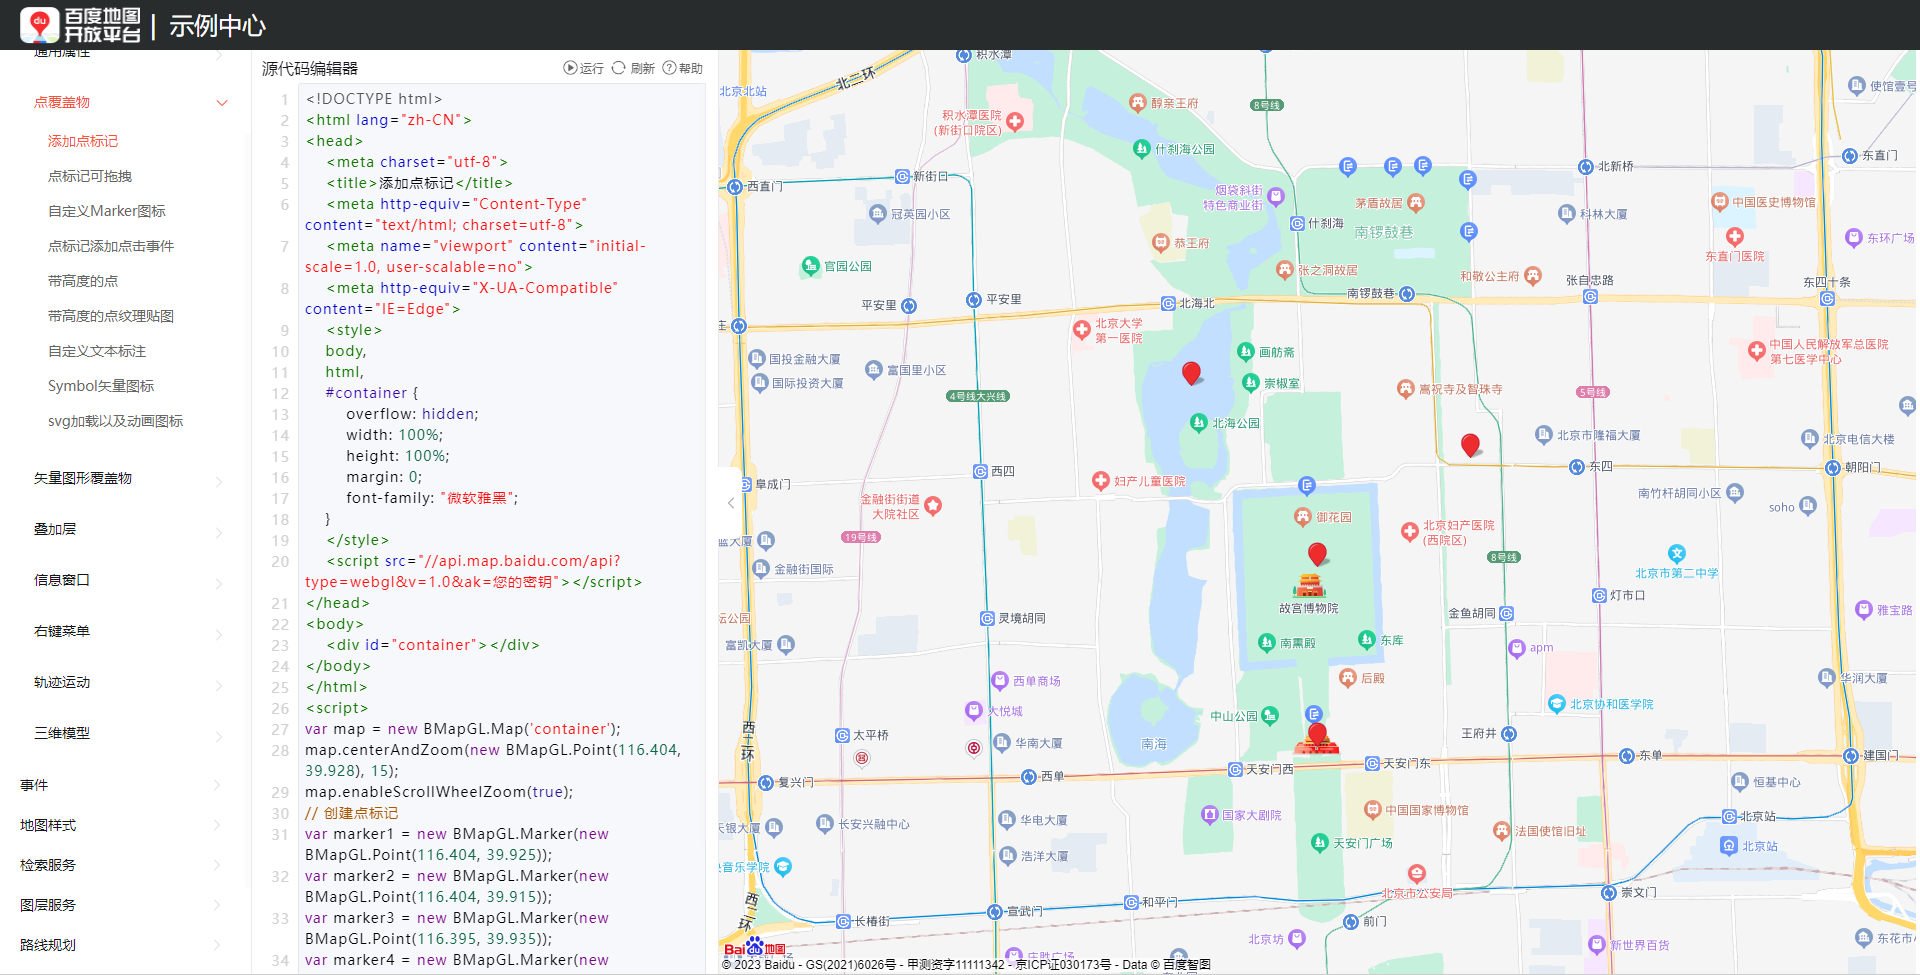
Task: Click 北海北 subway station icon
Action: tap(1168, 303)
